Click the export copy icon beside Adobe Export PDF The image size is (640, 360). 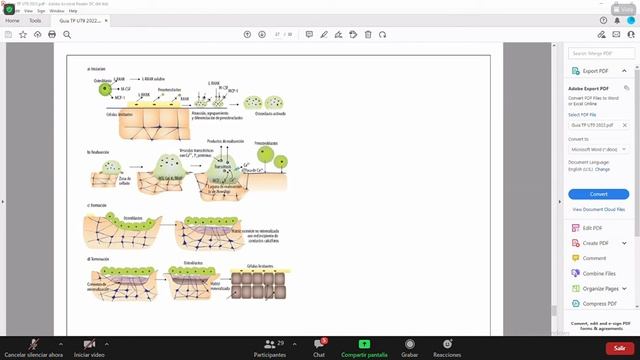point(627,88)
